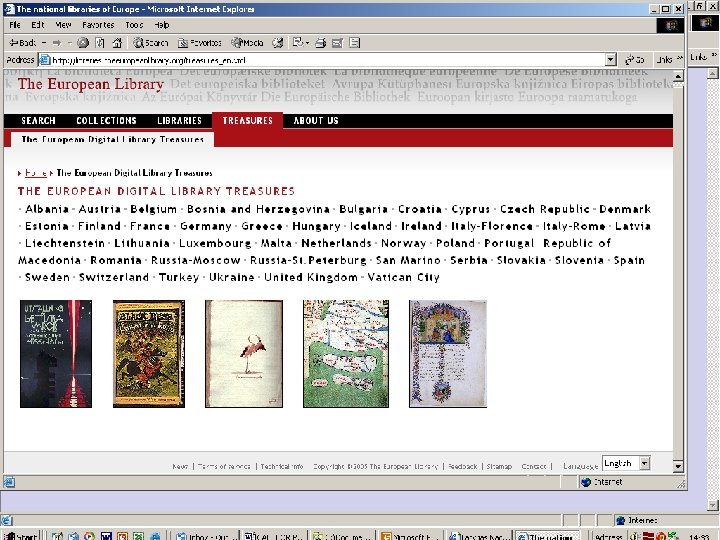The width and height of the screenshot is (720, 540).
Task: Open the Vatican City link
Action: point(404,277)
